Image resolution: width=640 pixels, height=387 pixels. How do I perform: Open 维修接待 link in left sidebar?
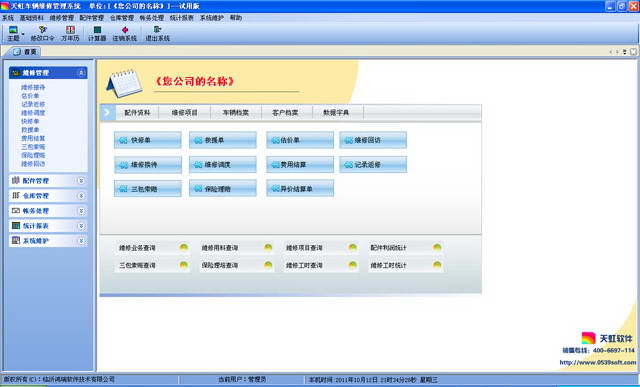click(33, 87)
